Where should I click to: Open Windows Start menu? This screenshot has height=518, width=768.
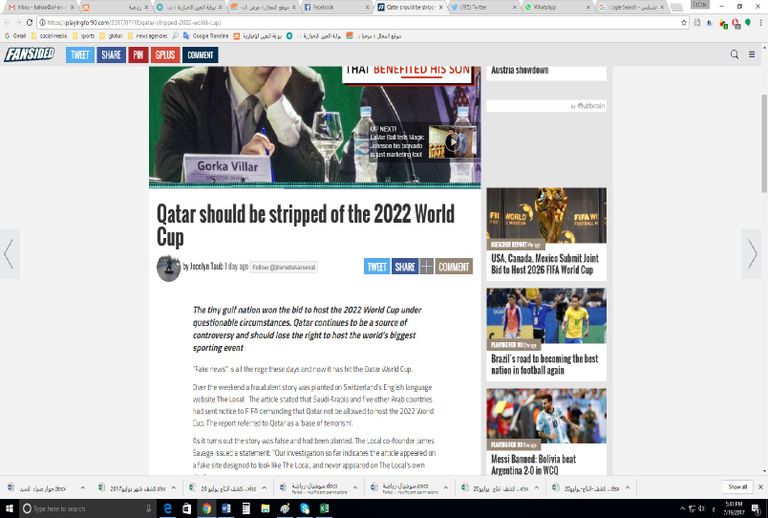10,508
